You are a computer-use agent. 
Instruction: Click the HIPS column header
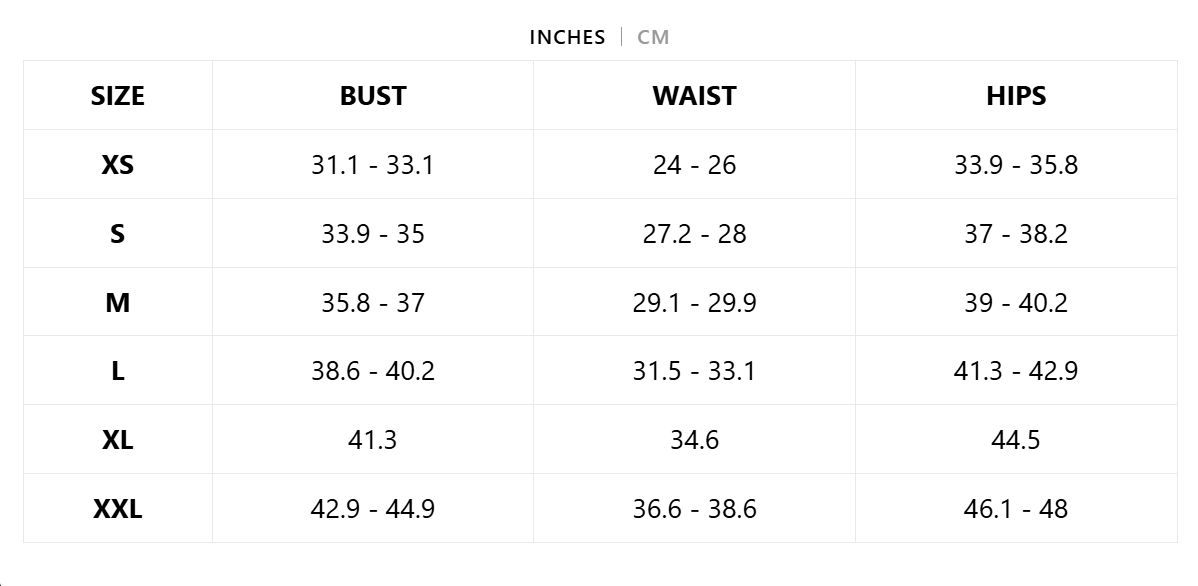click(1016, 96)
